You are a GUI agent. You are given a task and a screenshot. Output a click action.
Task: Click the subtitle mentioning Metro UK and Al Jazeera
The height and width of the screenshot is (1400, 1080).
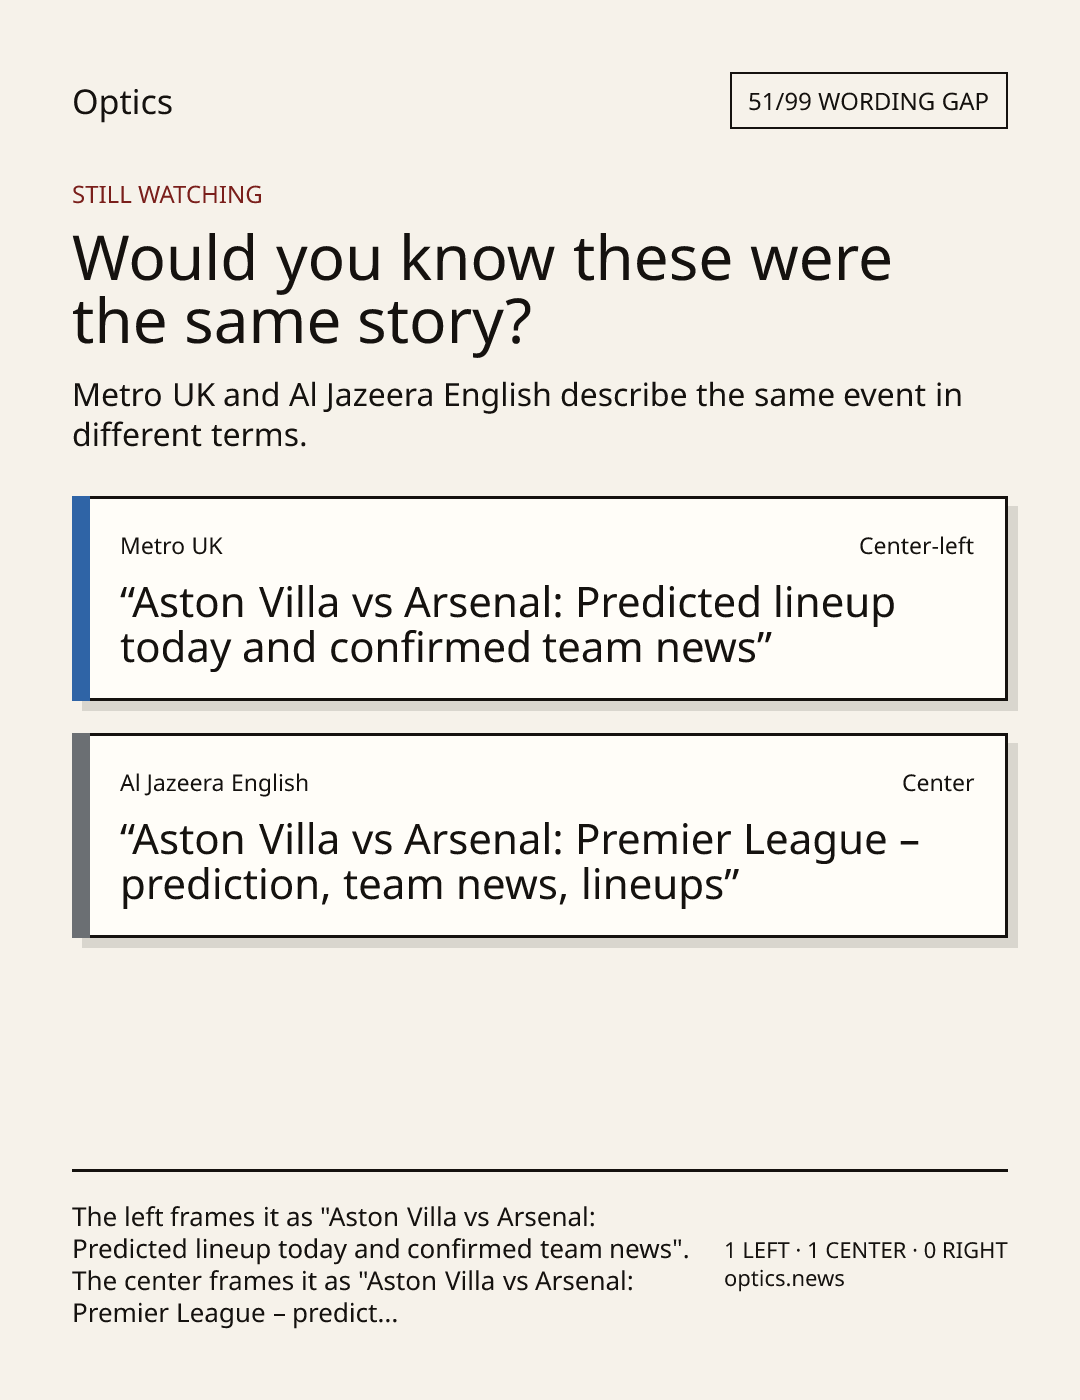coord(517,415)
